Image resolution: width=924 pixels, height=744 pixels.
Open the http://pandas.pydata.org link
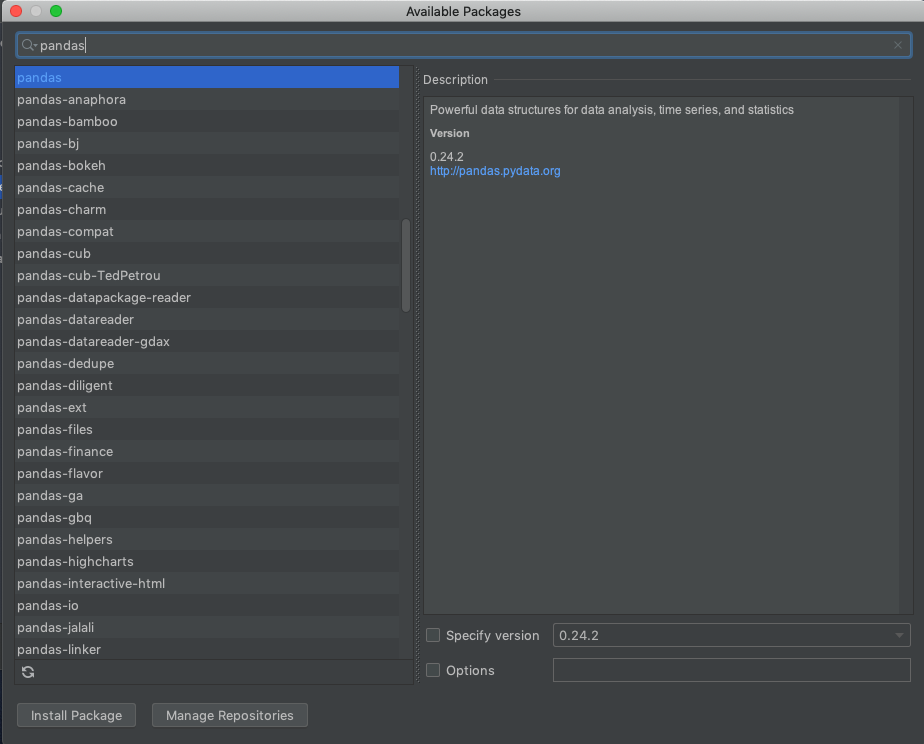[495, 171]
